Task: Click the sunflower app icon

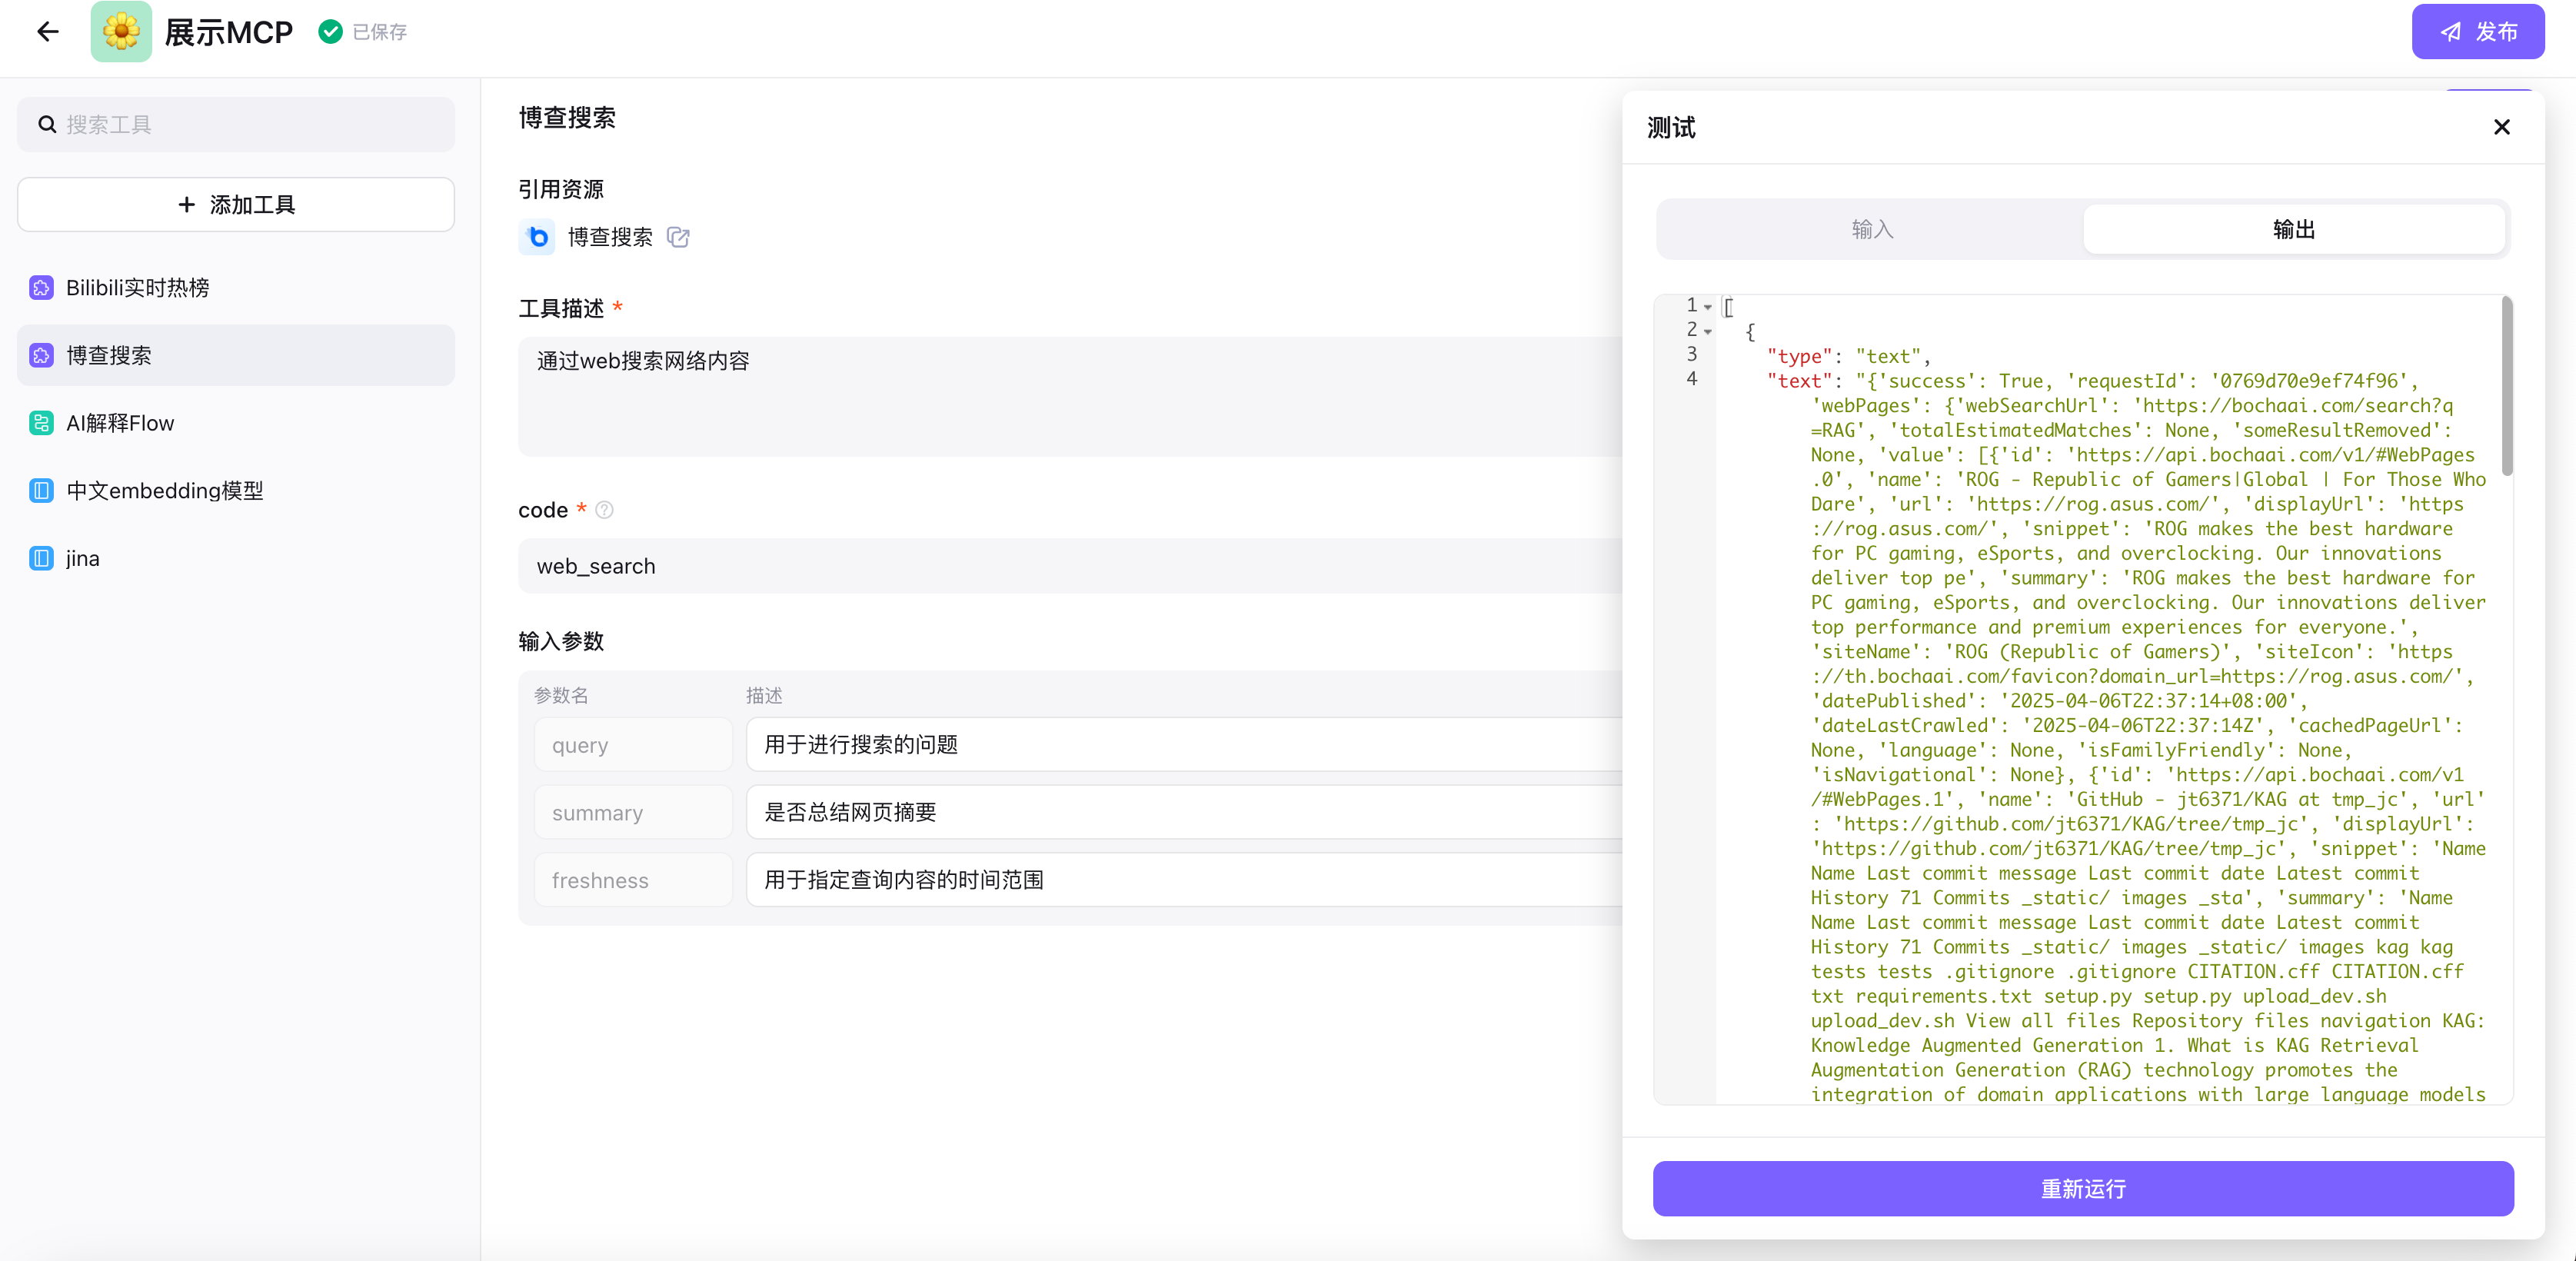Action: click(x=121, y=32)
